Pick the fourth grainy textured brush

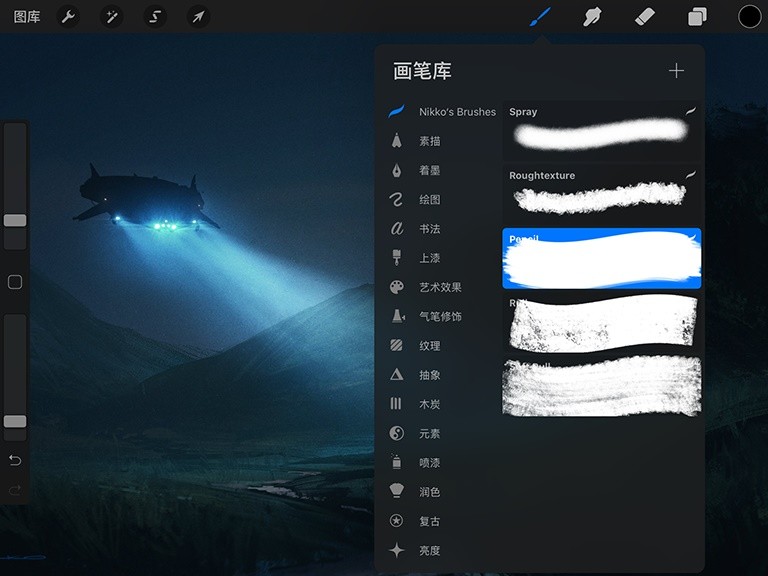click(602, 322)
